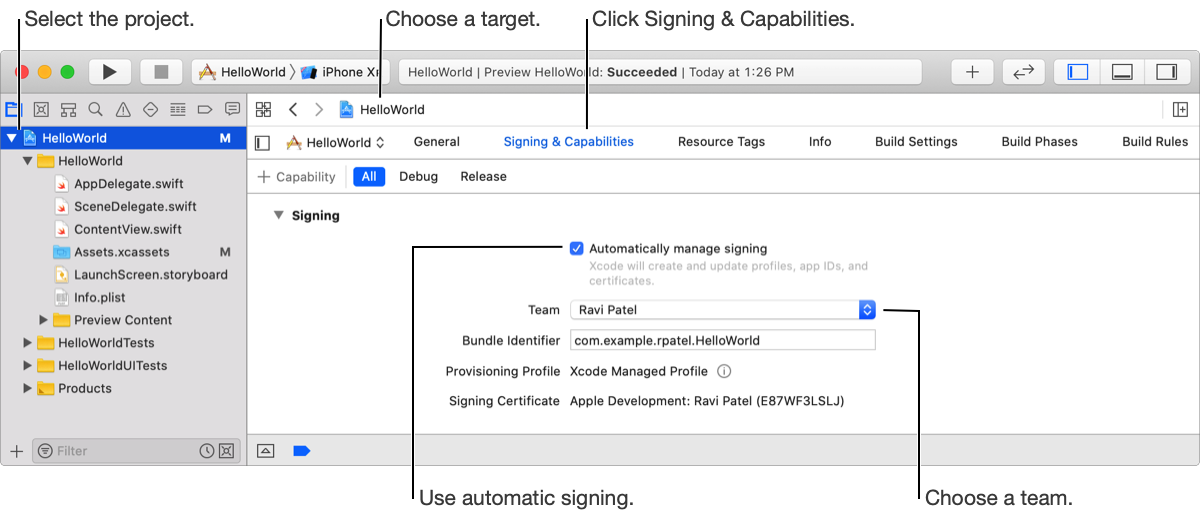Click the Bundle Identifier text field
The width and height of the screenshot is (1200, 516).
click(x=722, y=340)
